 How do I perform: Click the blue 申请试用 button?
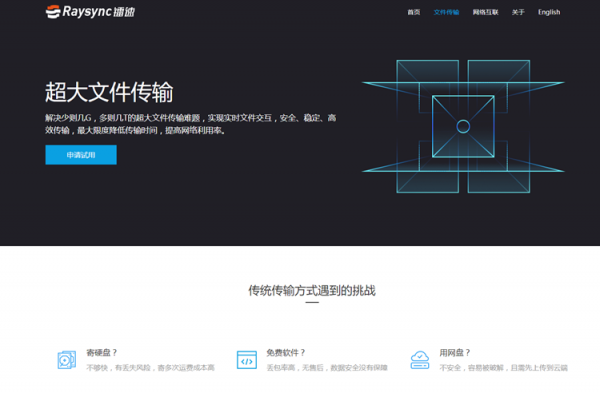click(x=81, y=155)
